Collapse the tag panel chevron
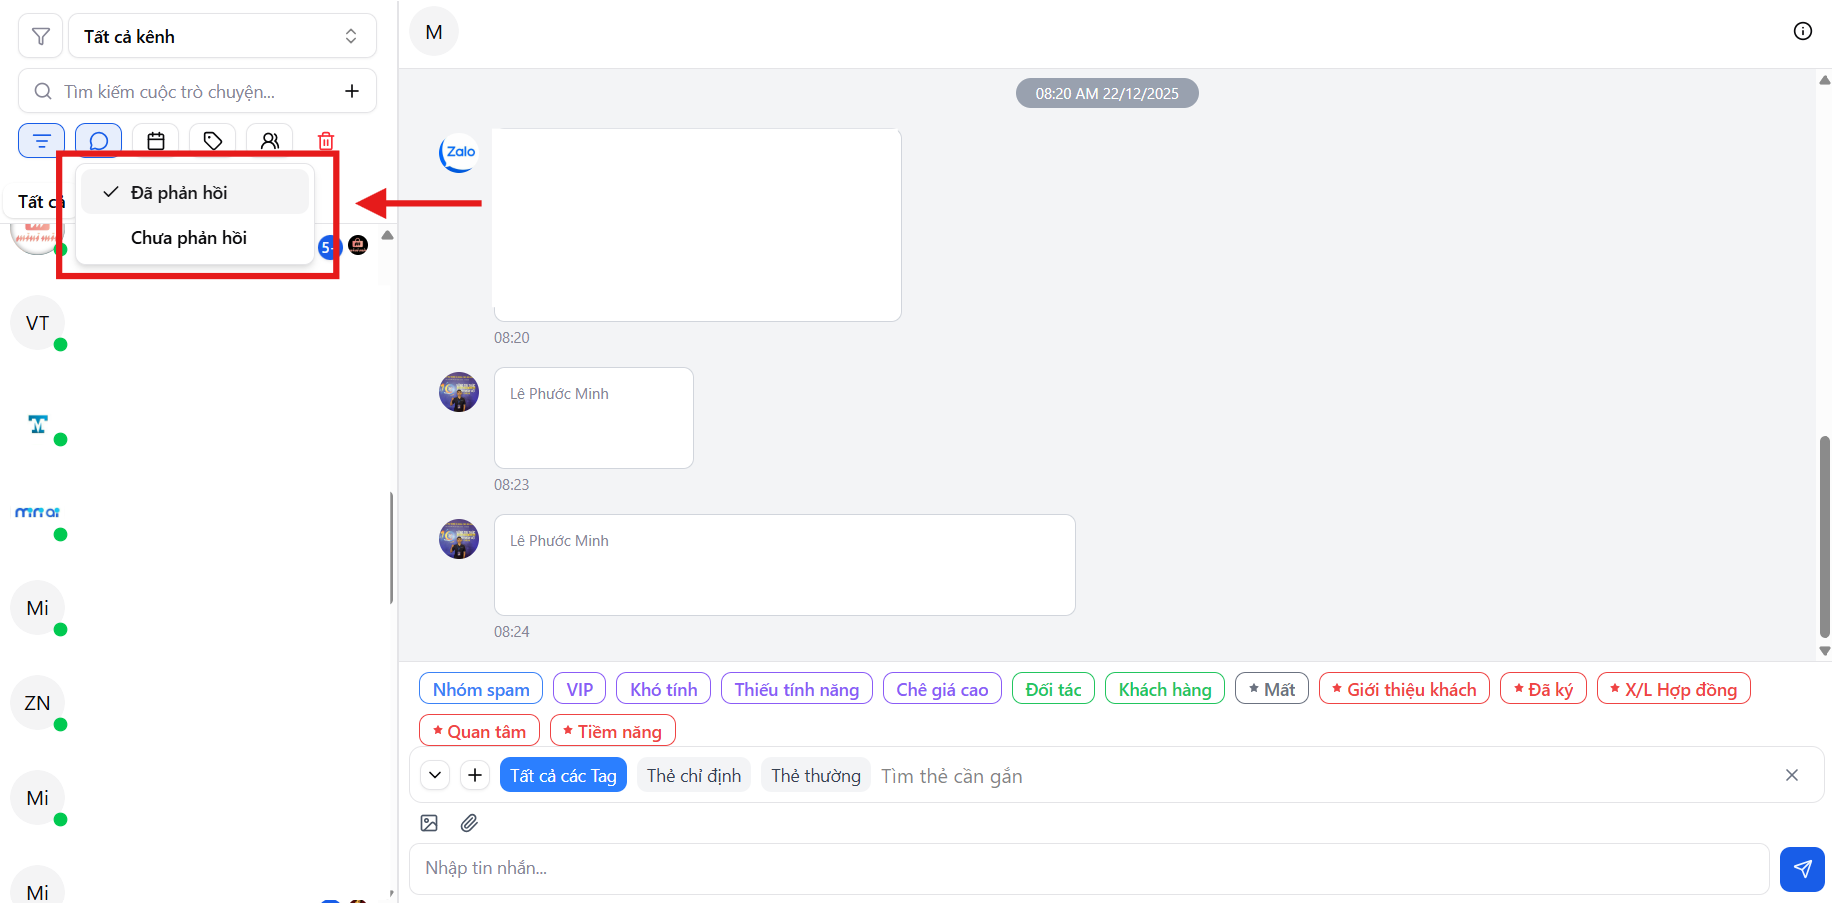Screen dimensions: 1832x903 [435, 775]
